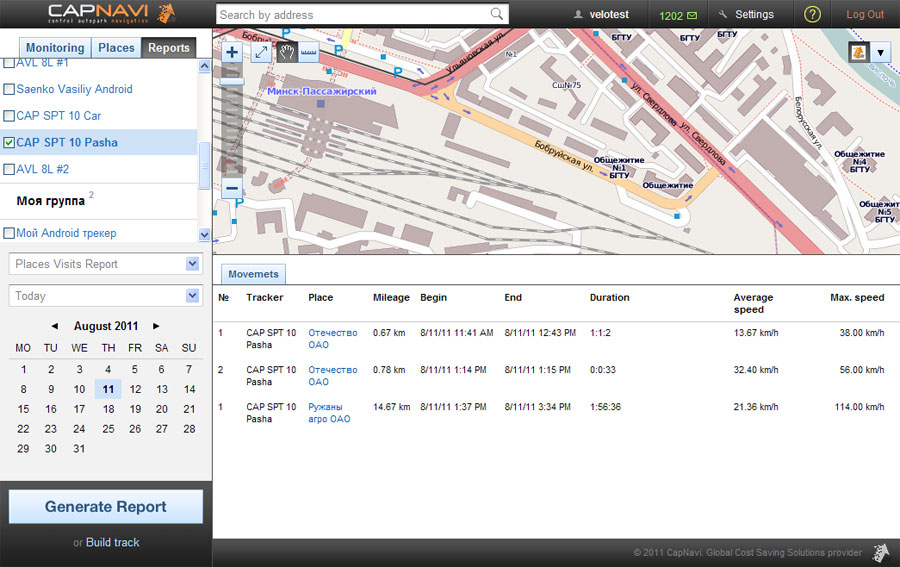Click tracker list scrollbar up arrow
Screen dimensions: 900x567
click(x=204, y=66)
